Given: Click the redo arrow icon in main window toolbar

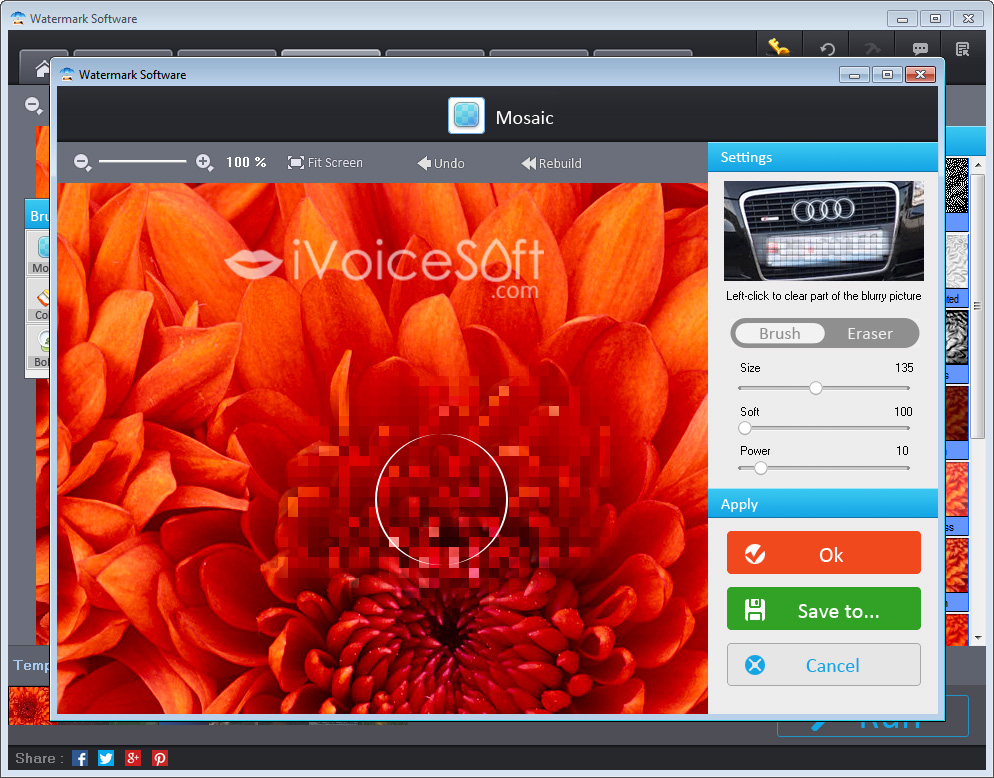Looking at the screenshot, I should coord(872,48).
